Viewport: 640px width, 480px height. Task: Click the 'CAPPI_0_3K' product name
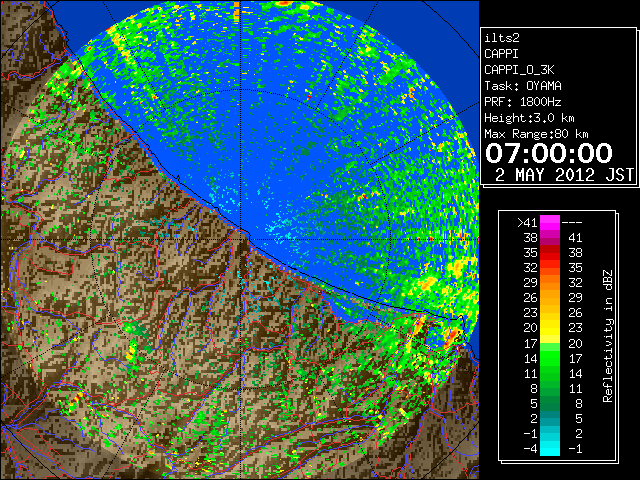[x=519, y=70]
